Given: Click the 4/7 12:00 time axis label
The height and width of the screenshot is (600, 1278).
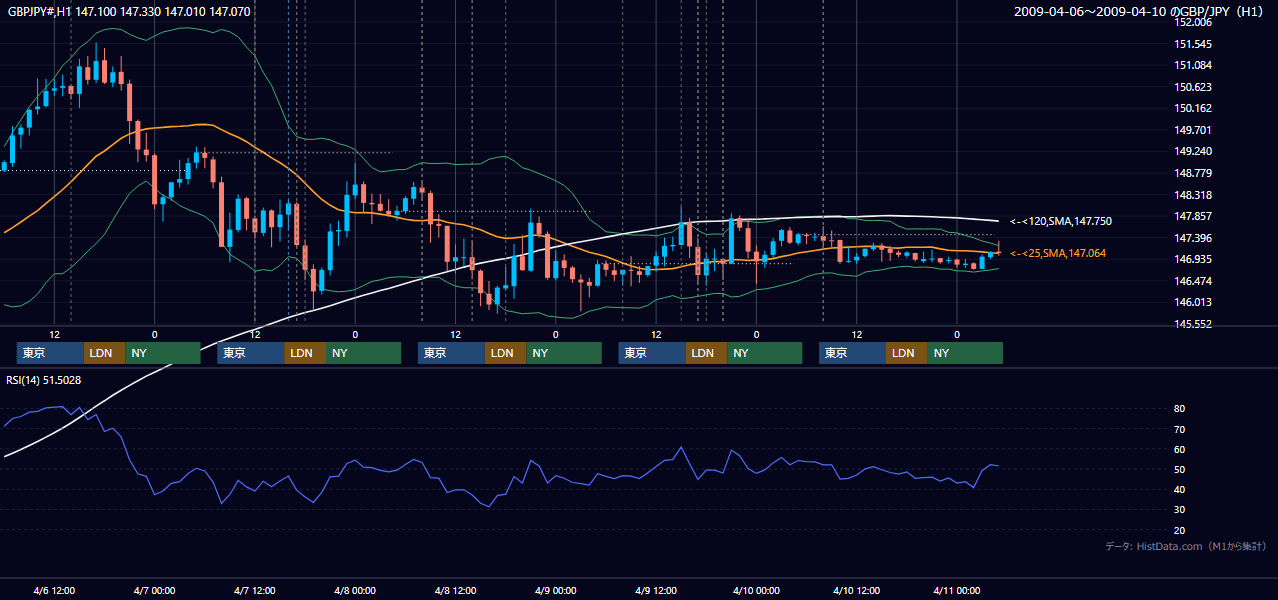Looking at the screenshot, I should coord(255,590).
